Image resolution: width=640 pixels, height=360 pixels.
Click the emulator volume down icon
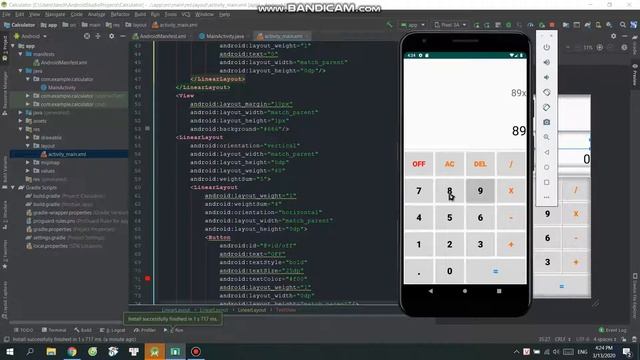pos(547,78)
